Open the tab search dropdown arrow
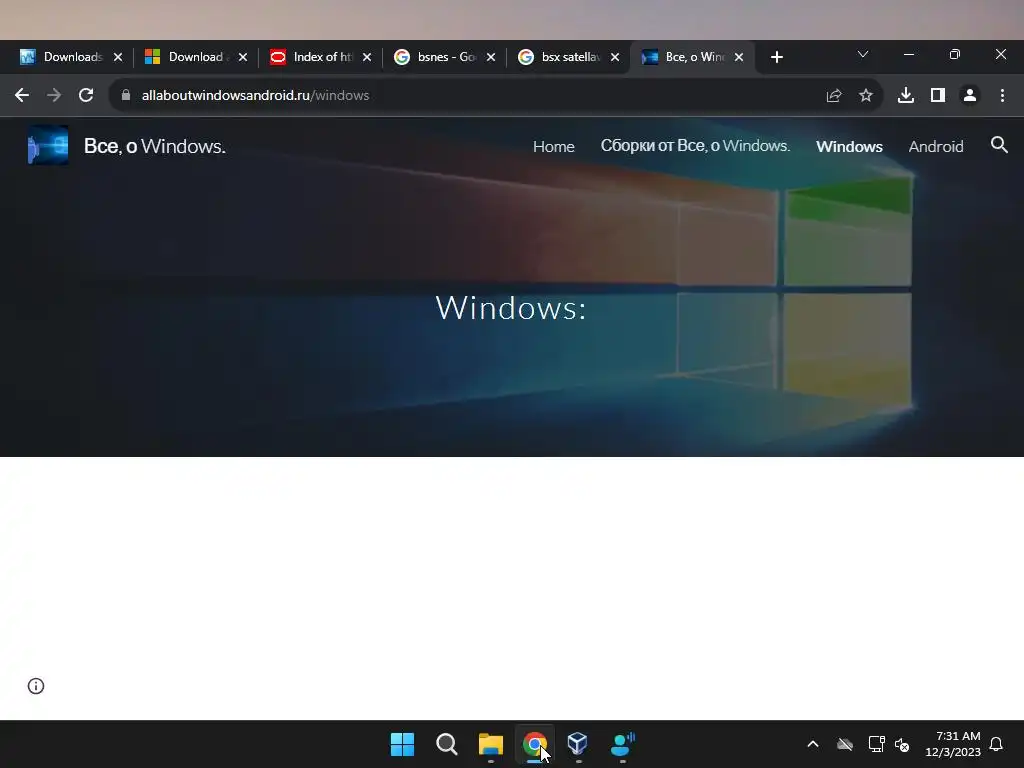The height and width of the screenshot is (768, 1024). pyautogui.click(x=863, y=55)
